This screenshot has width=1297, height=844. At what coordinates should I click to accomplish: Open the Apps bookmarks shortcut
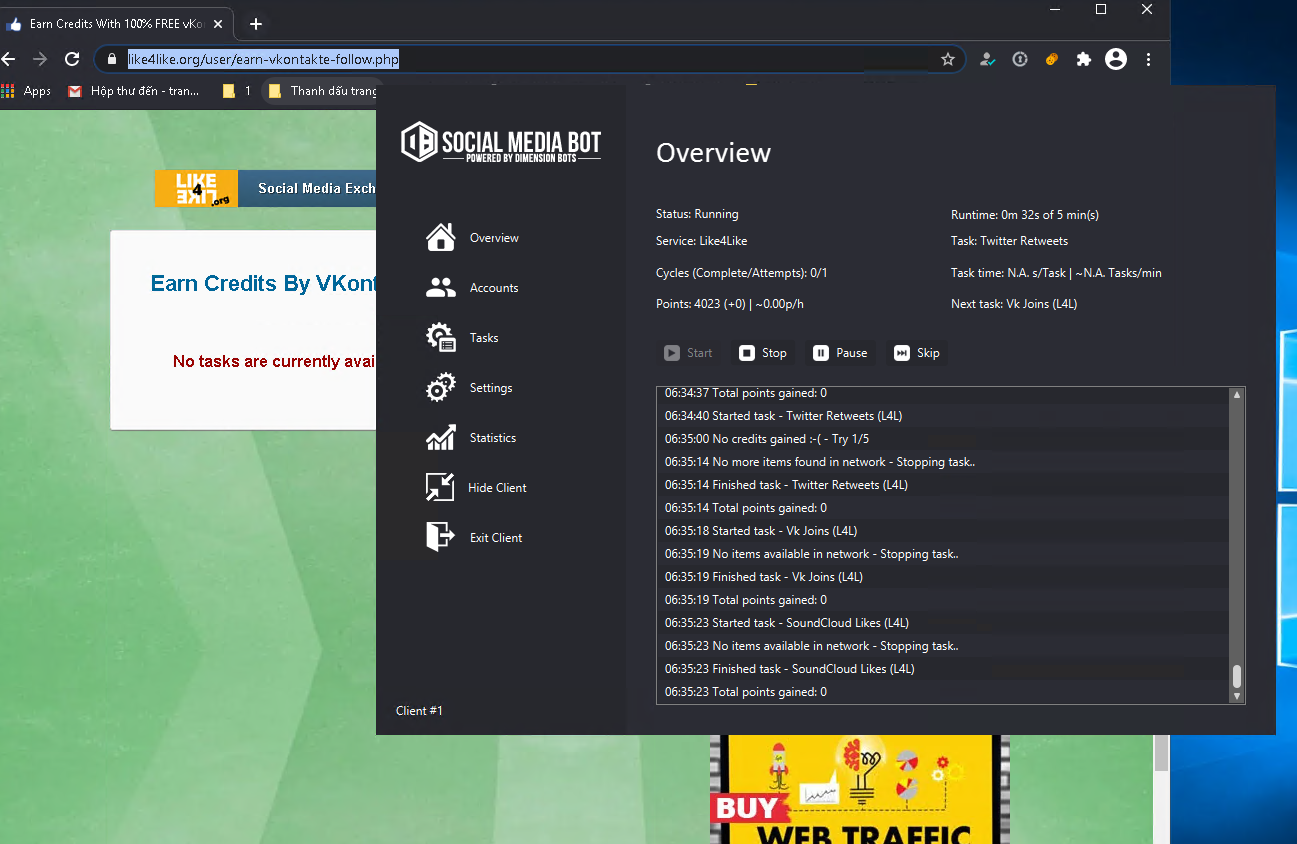(x=27, y=91)
